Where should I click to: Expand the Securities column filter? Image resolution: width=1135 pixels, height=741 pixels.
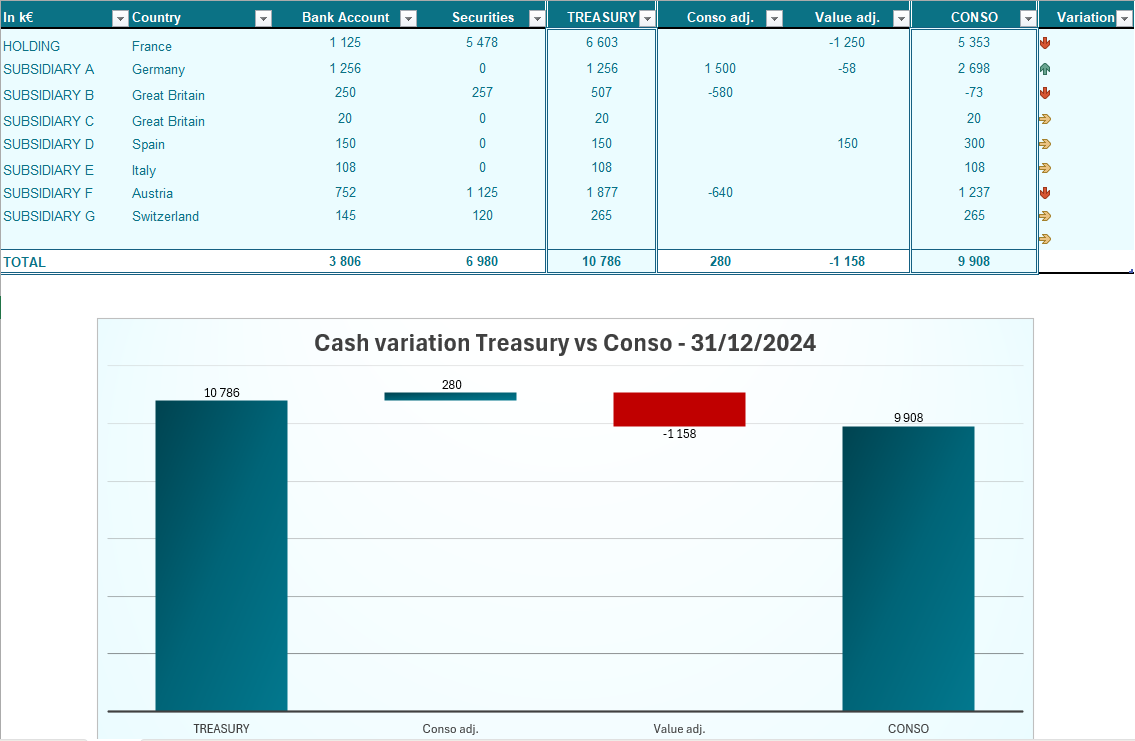point(536,18)
